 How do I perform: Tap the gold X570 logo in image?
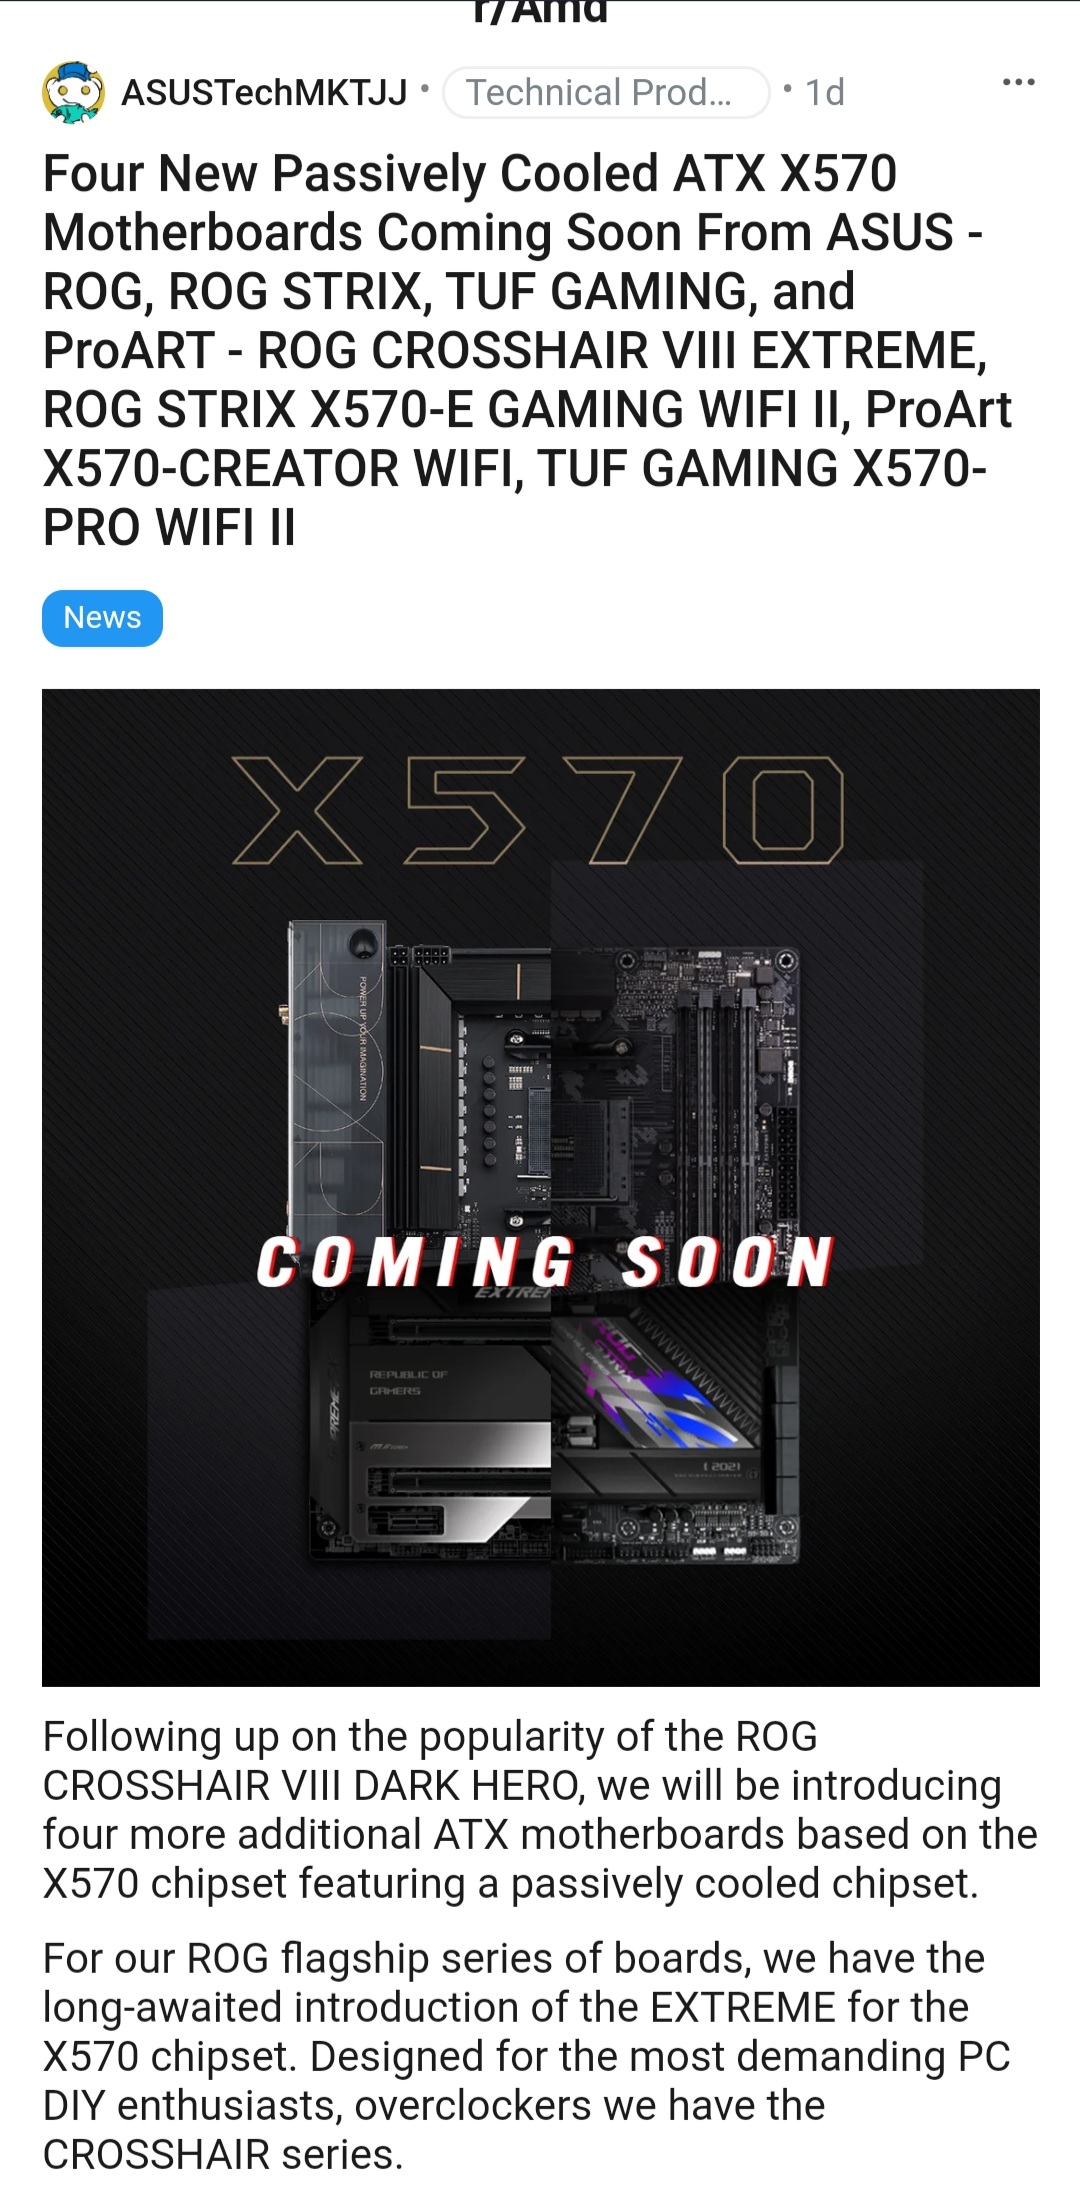tap(538, 810)
